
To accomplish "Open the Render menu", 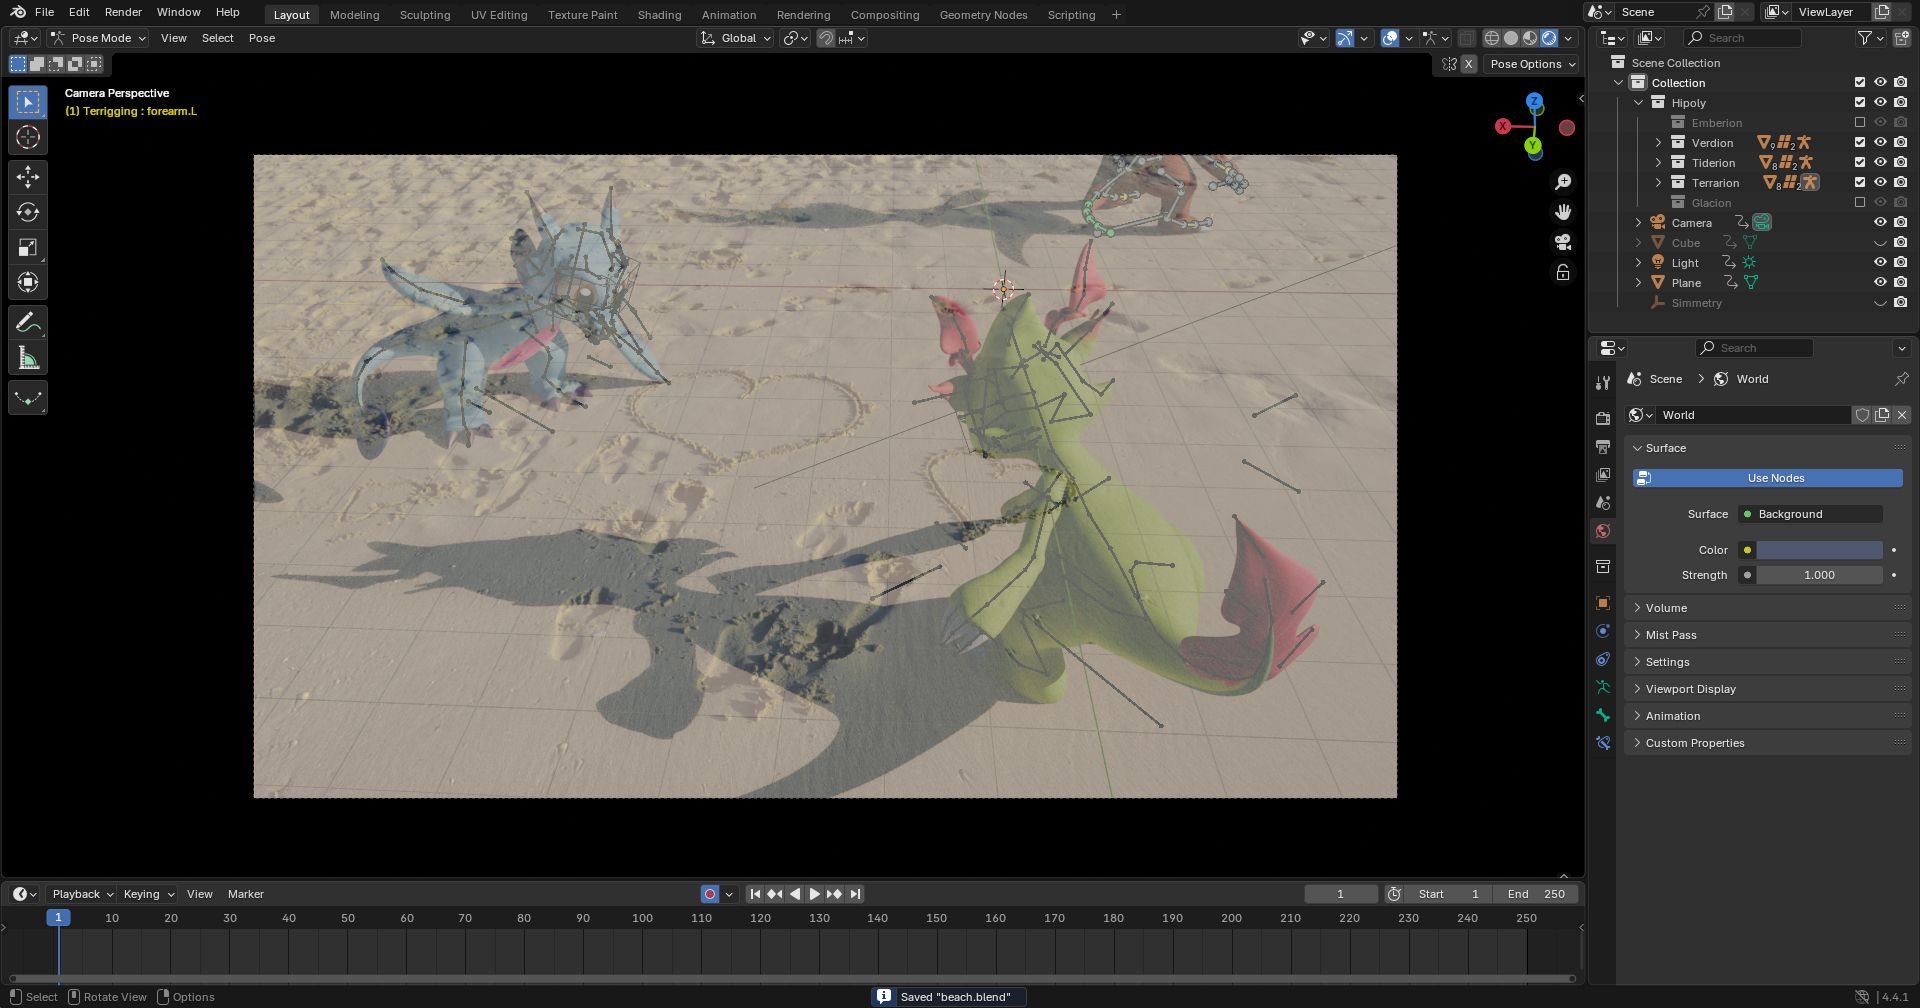I will tap(123, 12).
